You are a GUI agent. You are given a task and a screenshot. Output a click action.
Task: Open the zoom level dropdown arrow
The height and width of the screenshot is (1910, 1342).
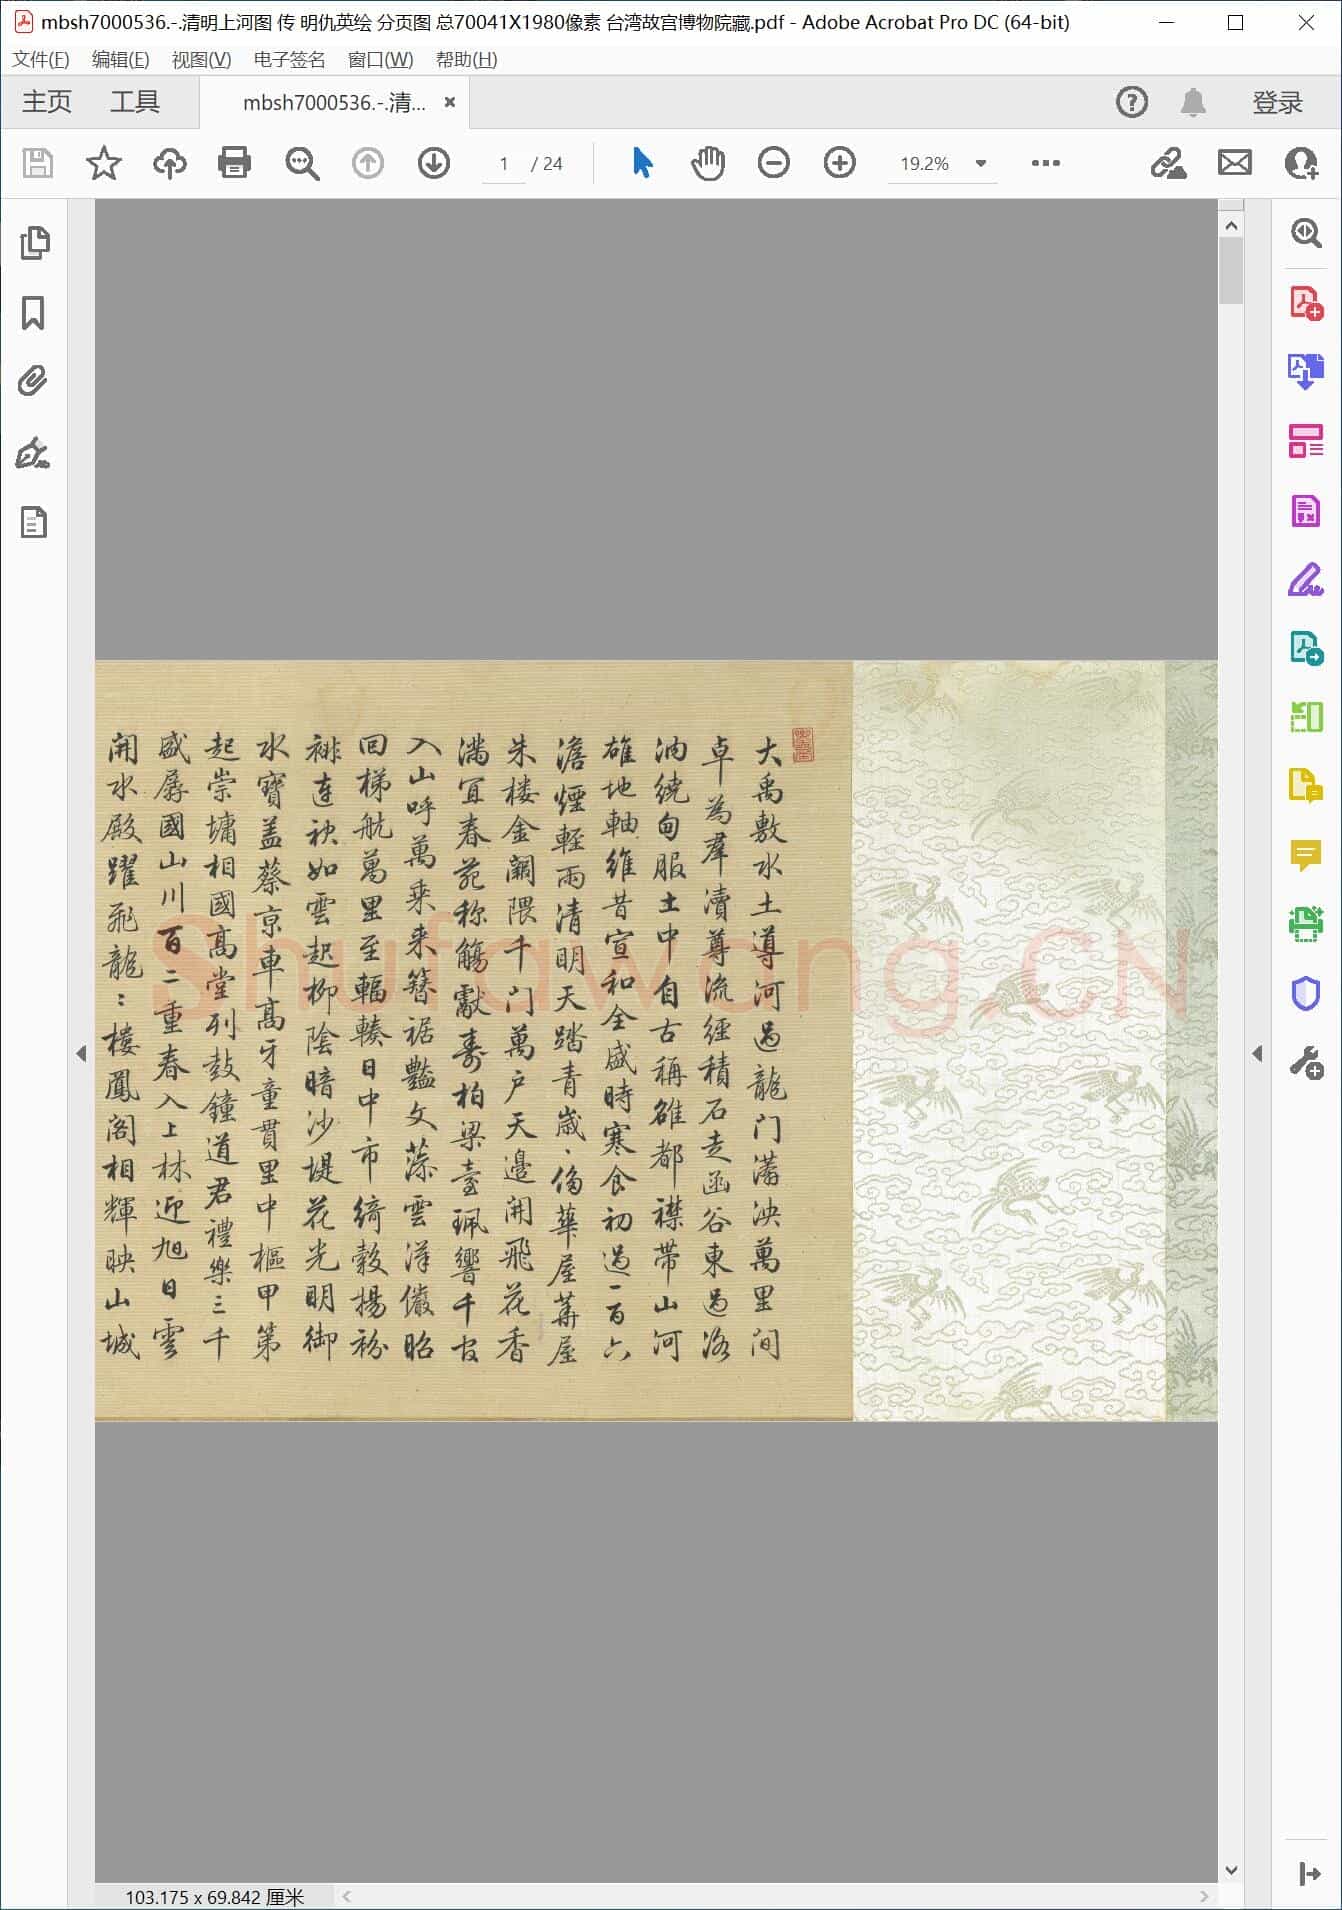point(981,163)
